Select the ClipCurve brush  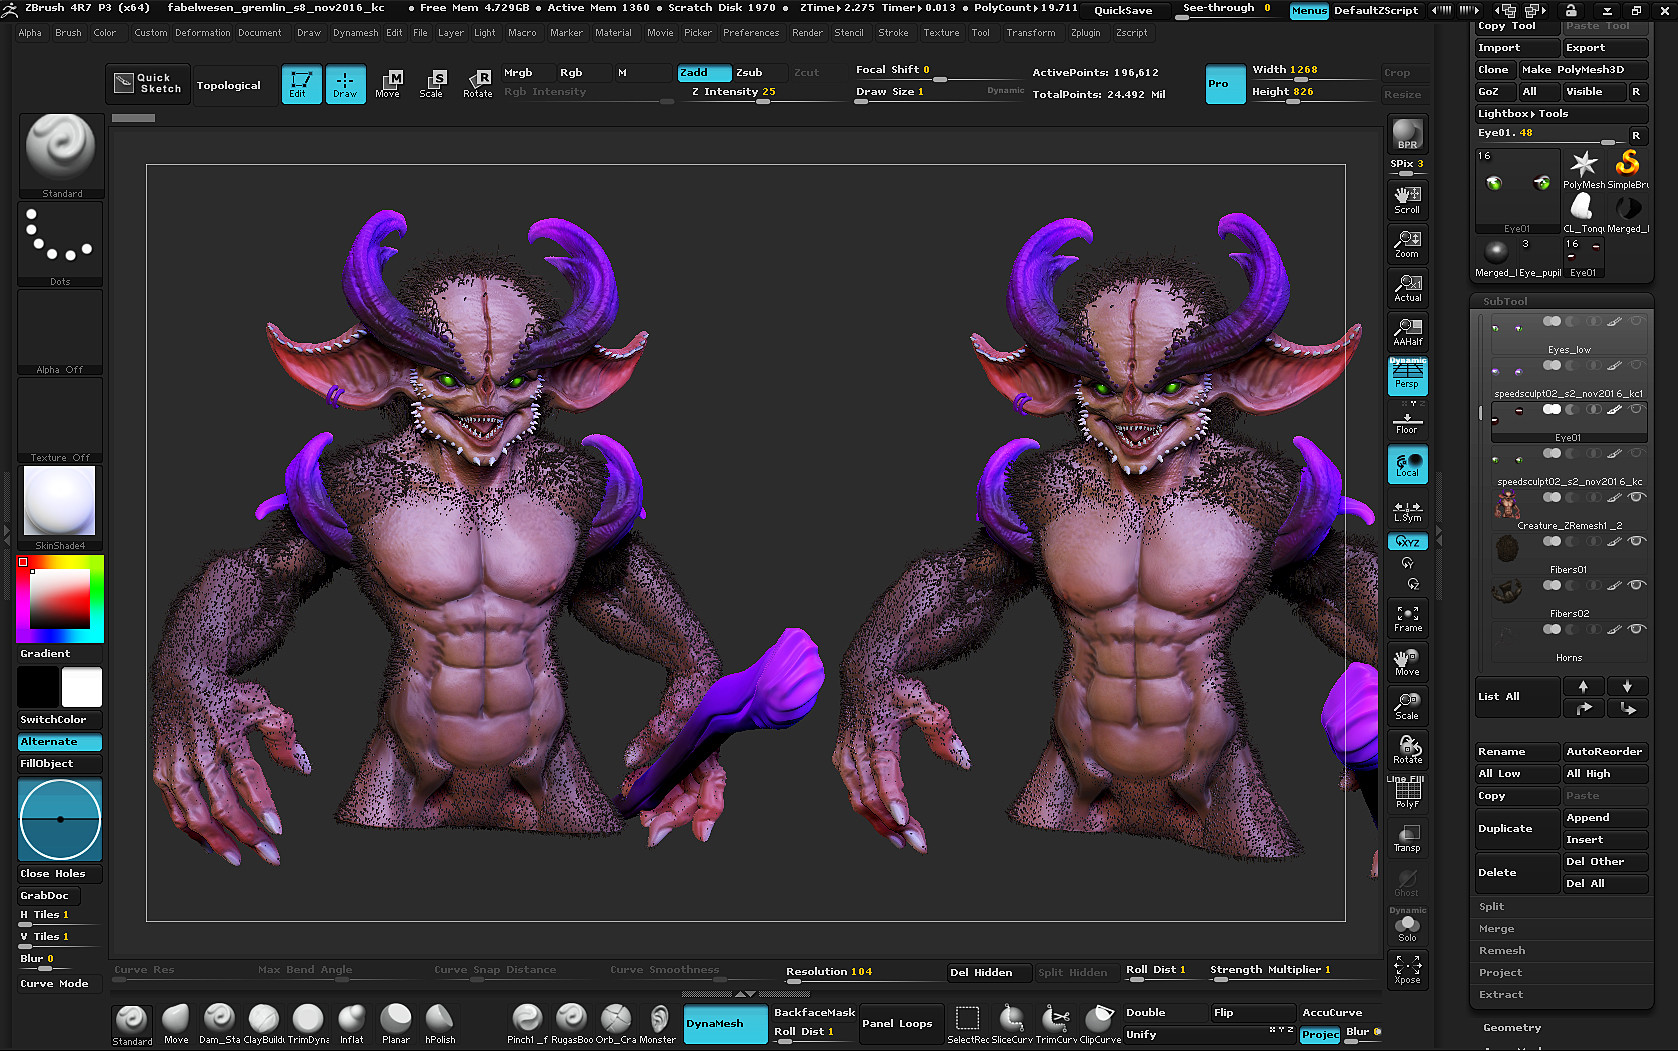(x=1099, y=1025)
